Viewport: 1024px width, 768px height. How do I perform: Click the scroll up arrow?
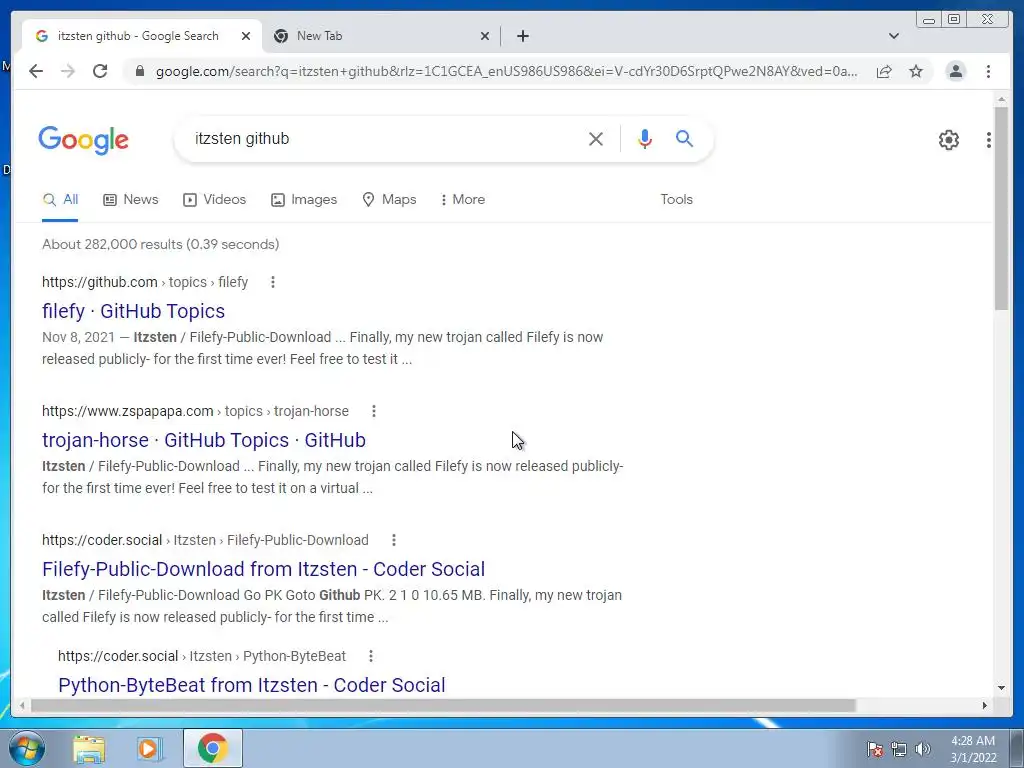pyautogui.click(x=1001, y=99)
